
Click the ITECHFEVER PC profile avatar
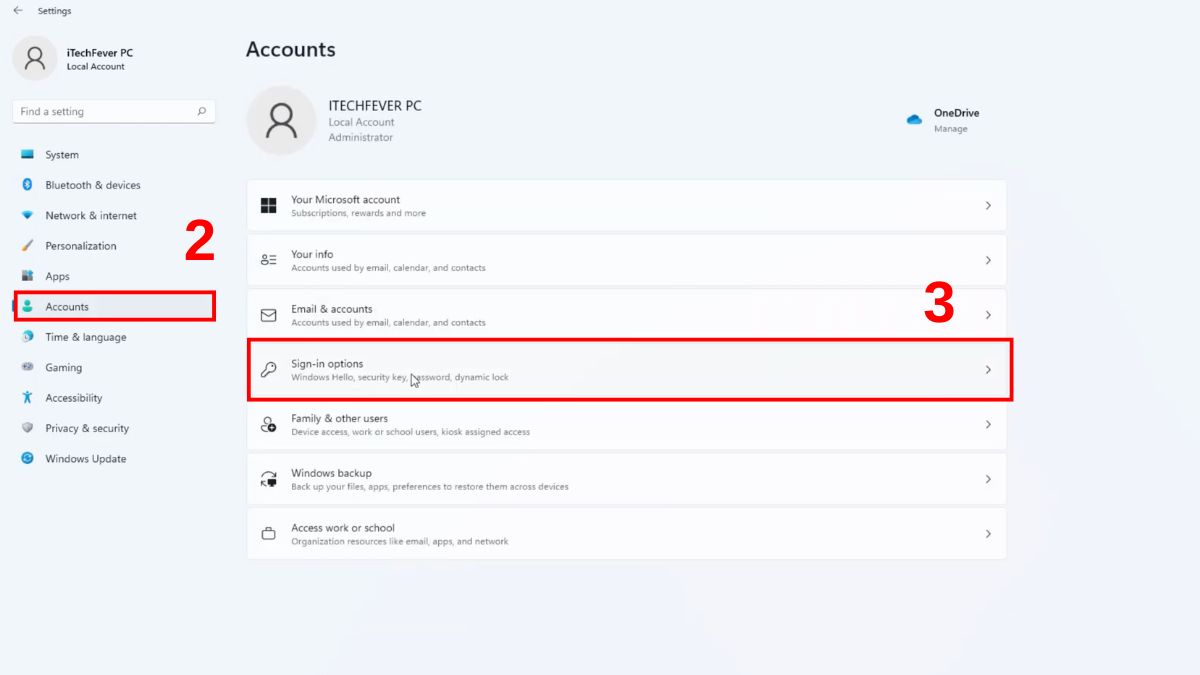tap(281, 121)
